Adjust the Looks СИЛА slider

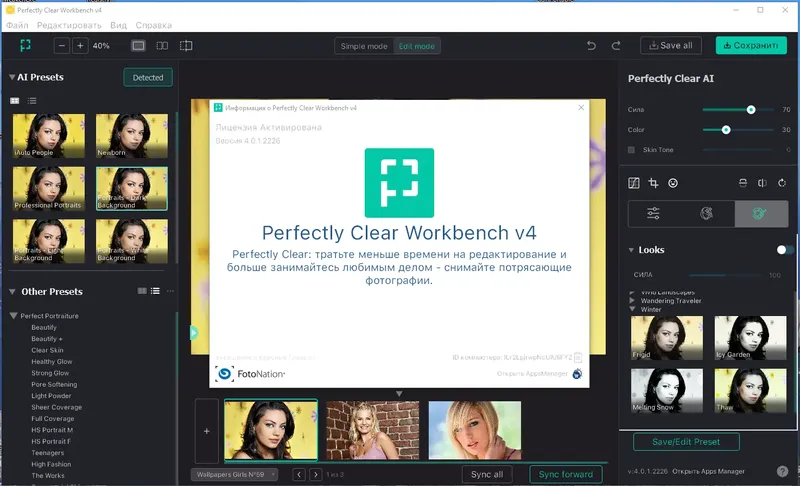coord(728,275)
